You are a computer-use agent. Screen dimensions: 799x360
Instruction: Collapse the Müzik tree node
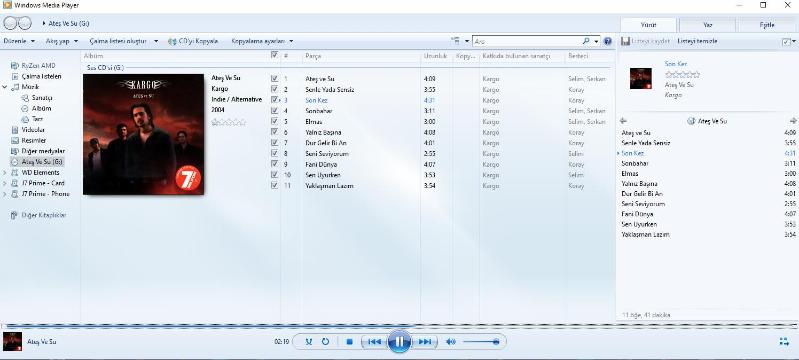click(5, 87)
